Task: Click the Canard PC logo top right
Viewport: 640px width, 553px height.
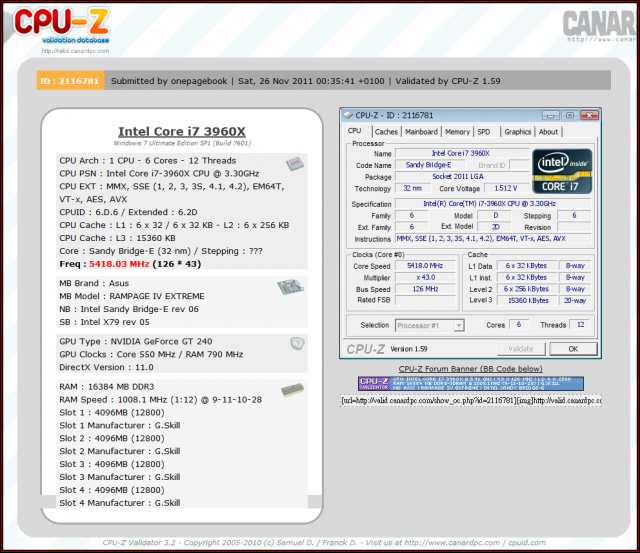Action: (599, 24)
